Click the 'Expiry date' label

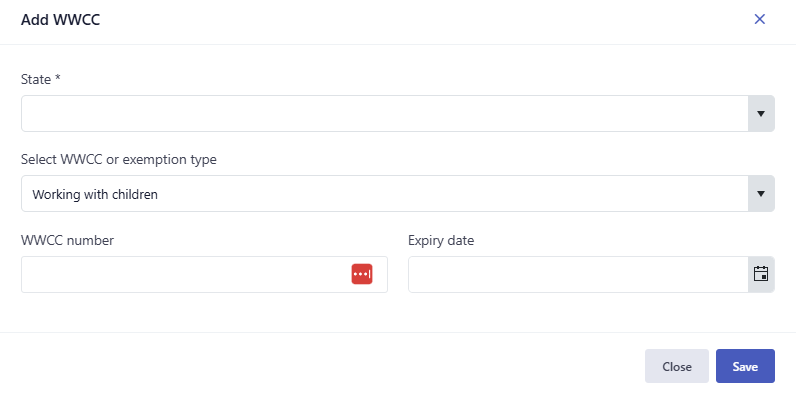pyautogui.click(x=441, y=240)
